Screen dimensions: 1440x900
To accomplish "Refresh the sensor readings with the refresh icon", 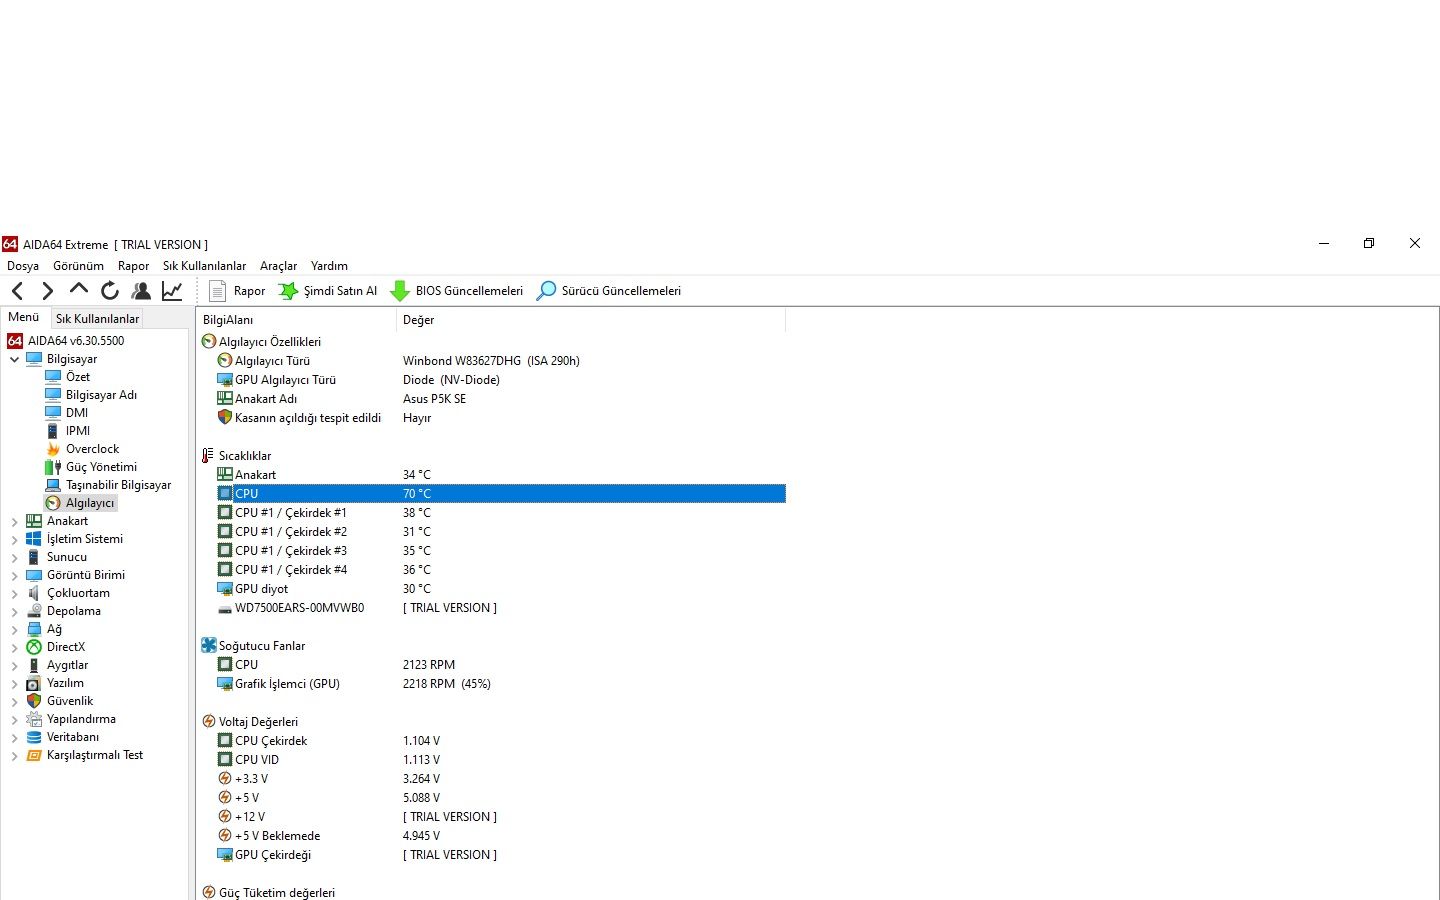I will pyautogui.click(x=110, y=291).
